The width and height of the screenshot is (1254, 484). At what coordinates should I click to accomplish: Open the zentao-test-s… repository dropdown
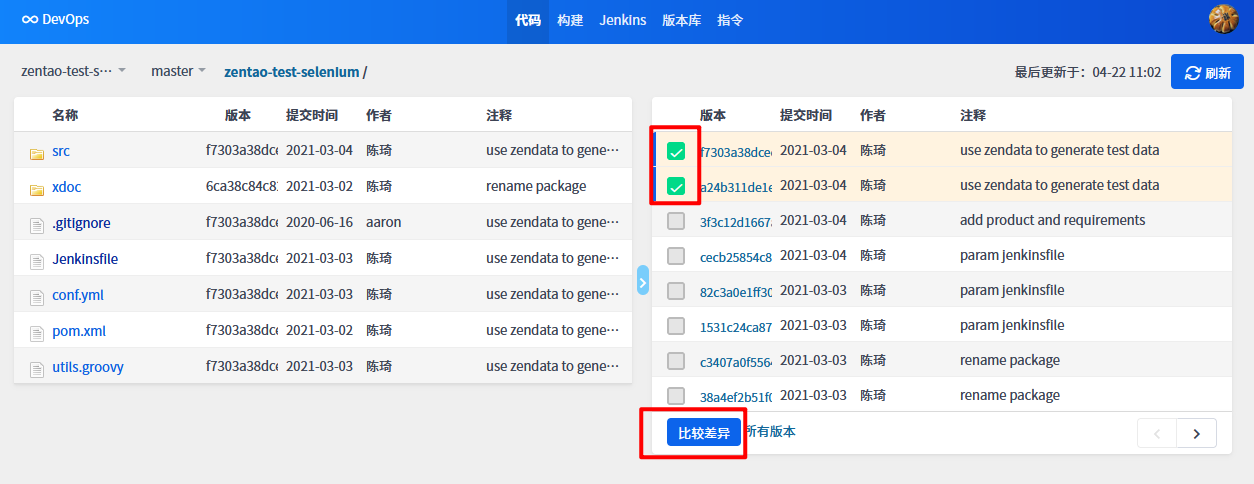pyautogui.click(x=73, y=71)
